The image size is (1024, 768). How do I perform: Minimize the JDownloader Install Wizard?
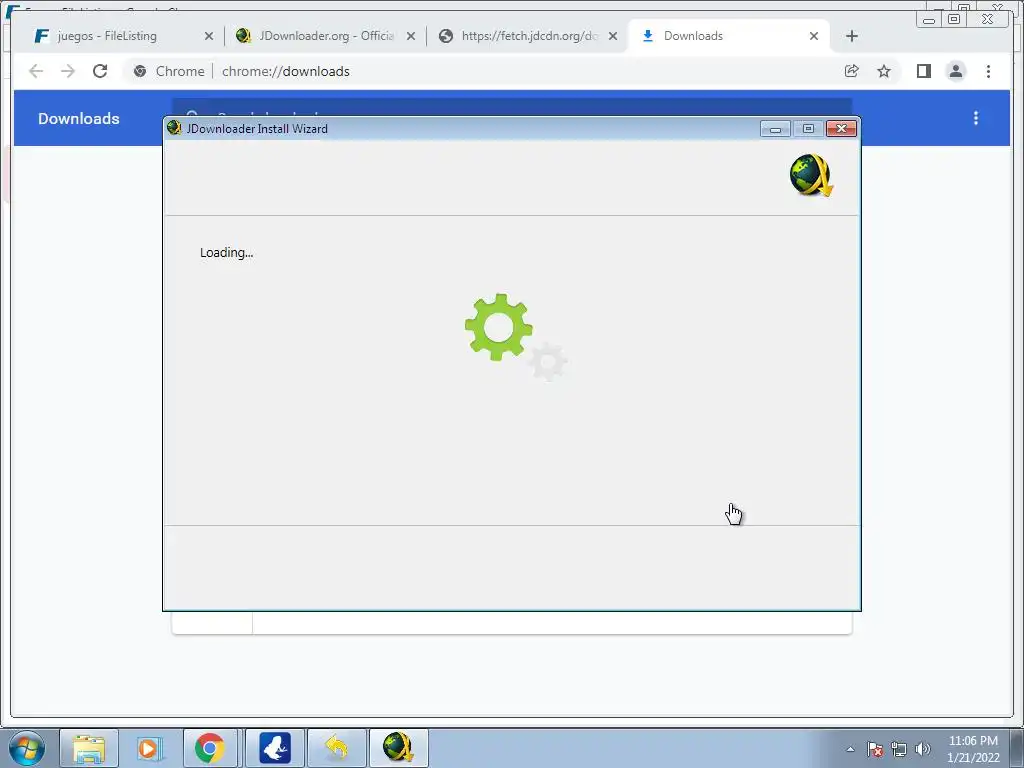click(775, 129)
